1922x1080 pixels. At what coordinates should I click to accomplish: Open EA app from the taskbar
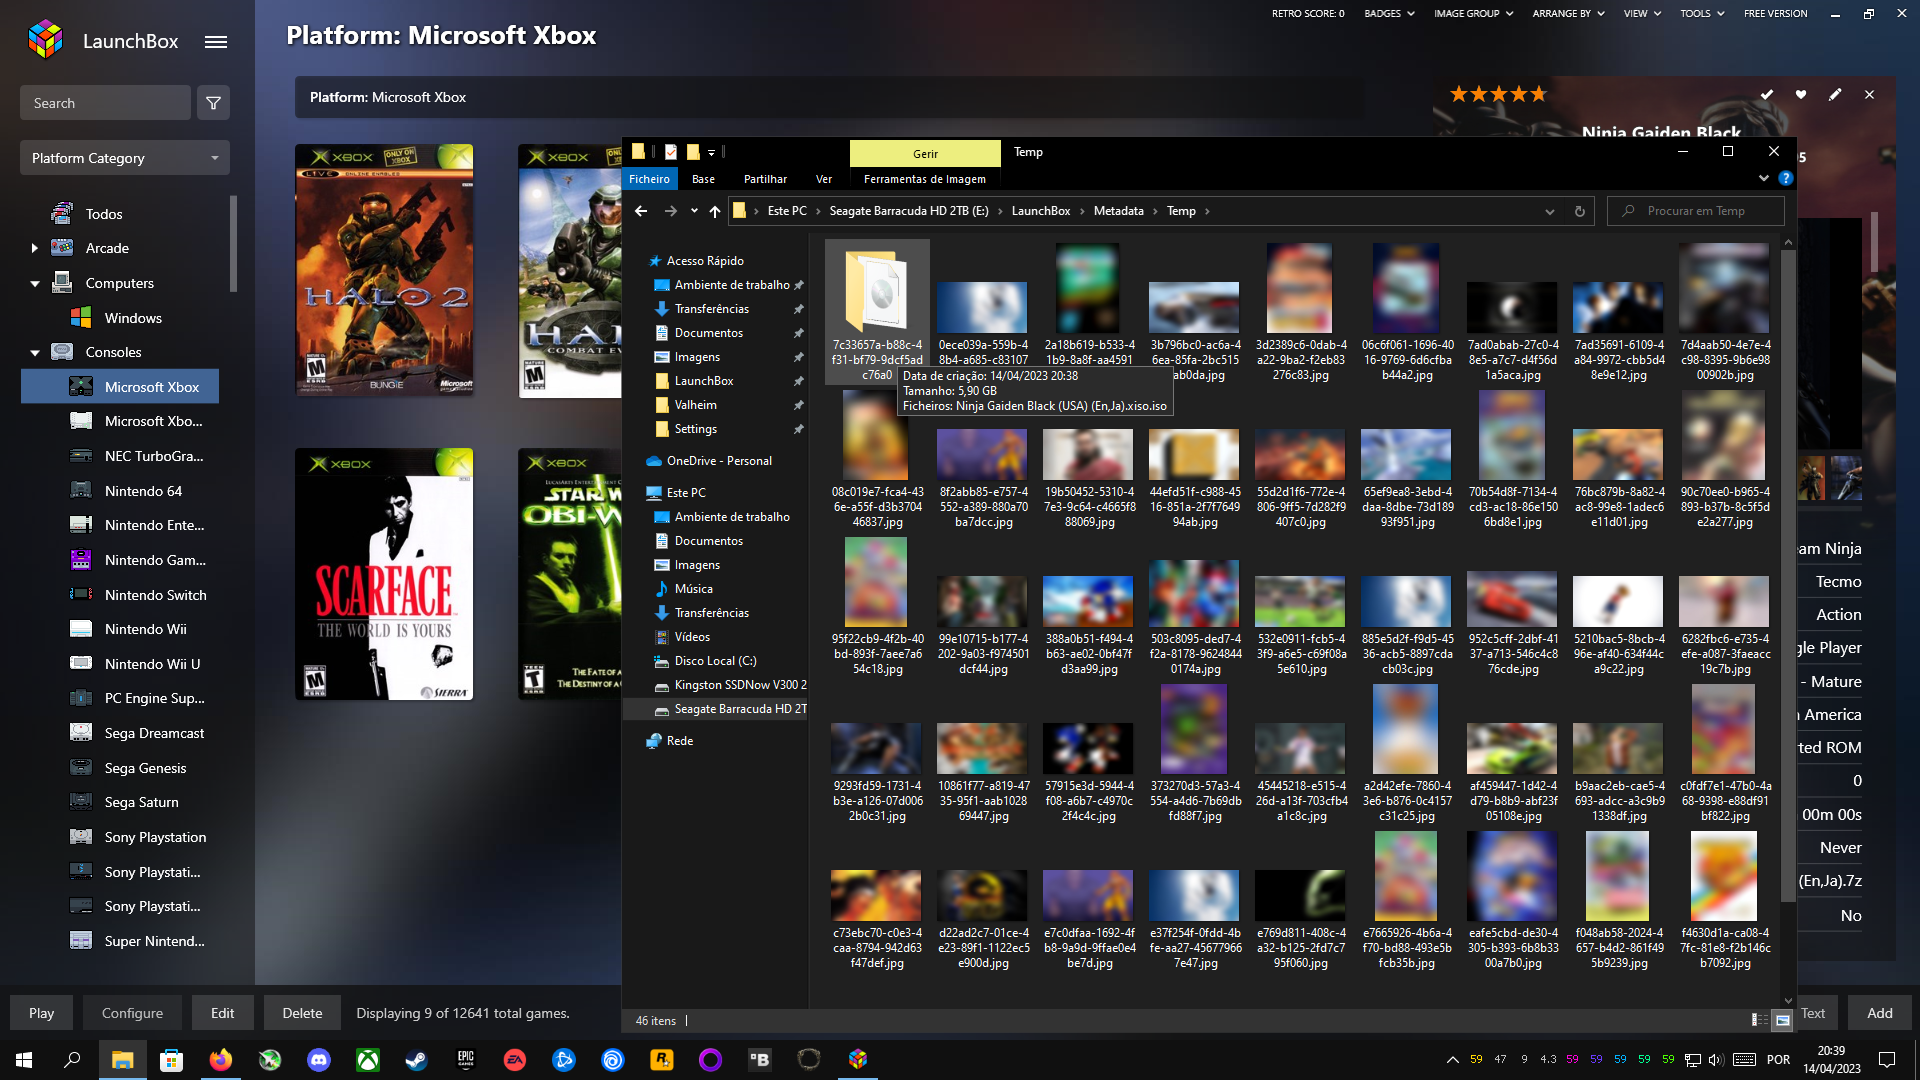(x=515, y=1060)
